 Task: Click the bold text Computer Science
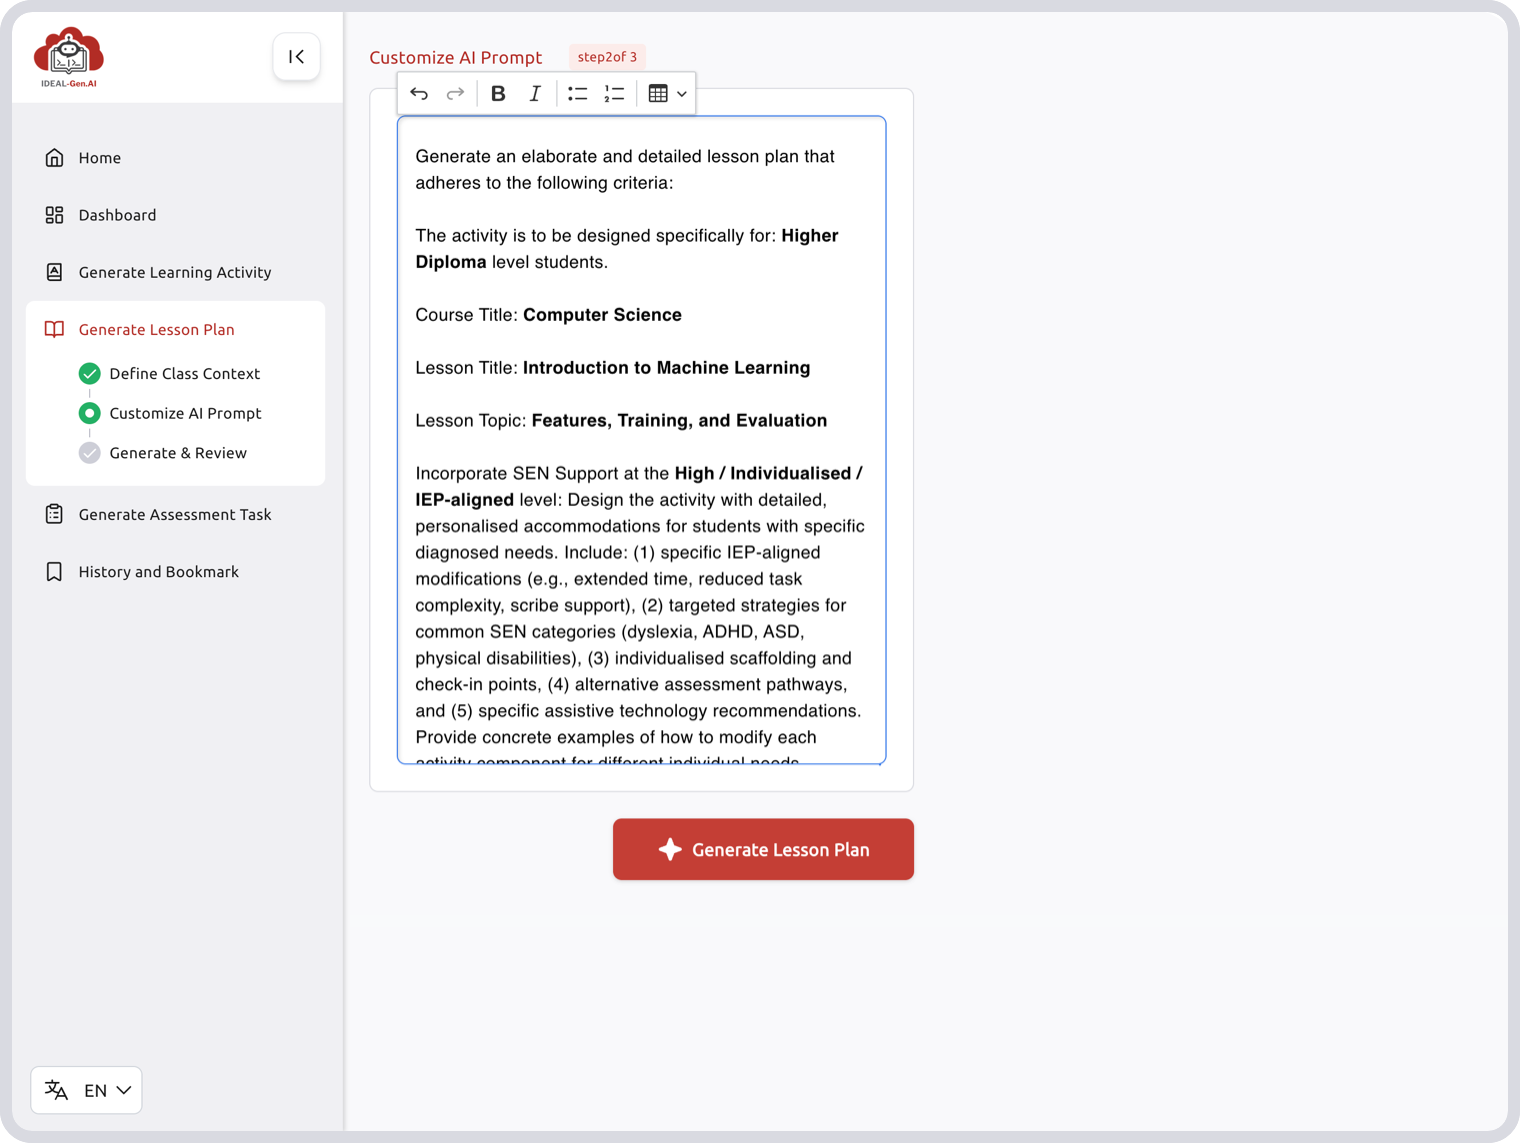pos(602,315)
